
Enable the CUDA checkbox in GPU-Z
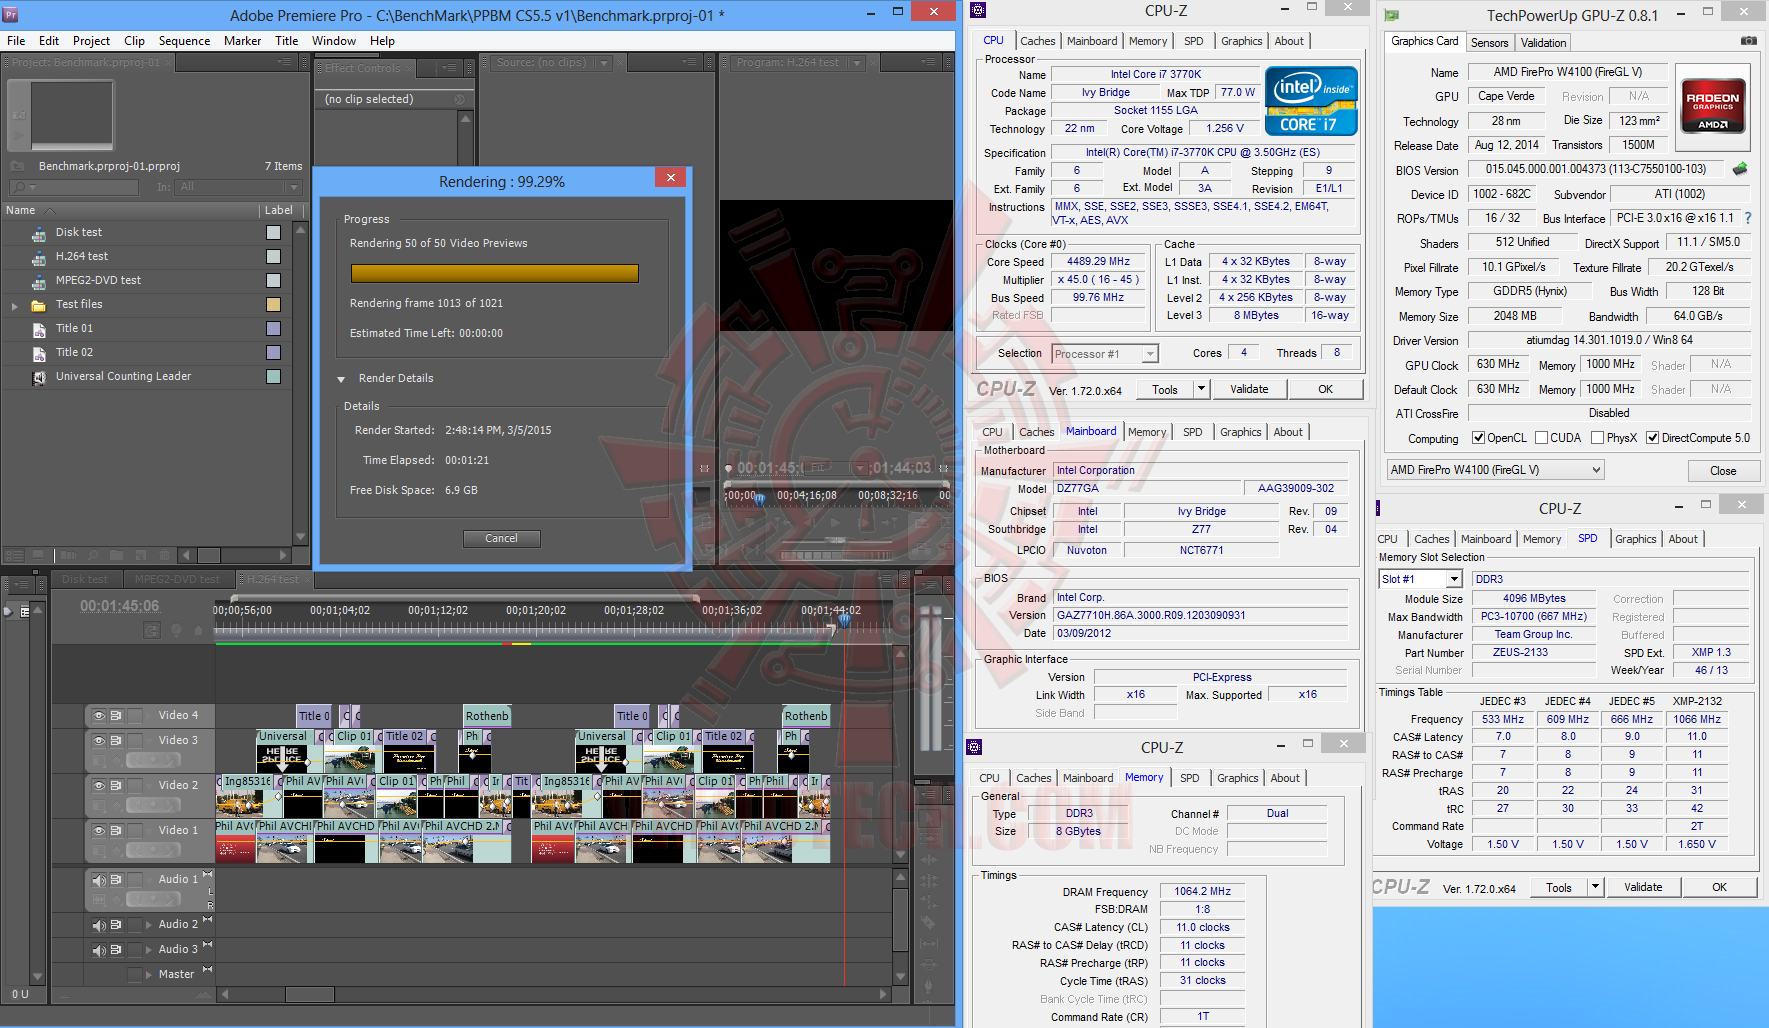(1541, 438)
